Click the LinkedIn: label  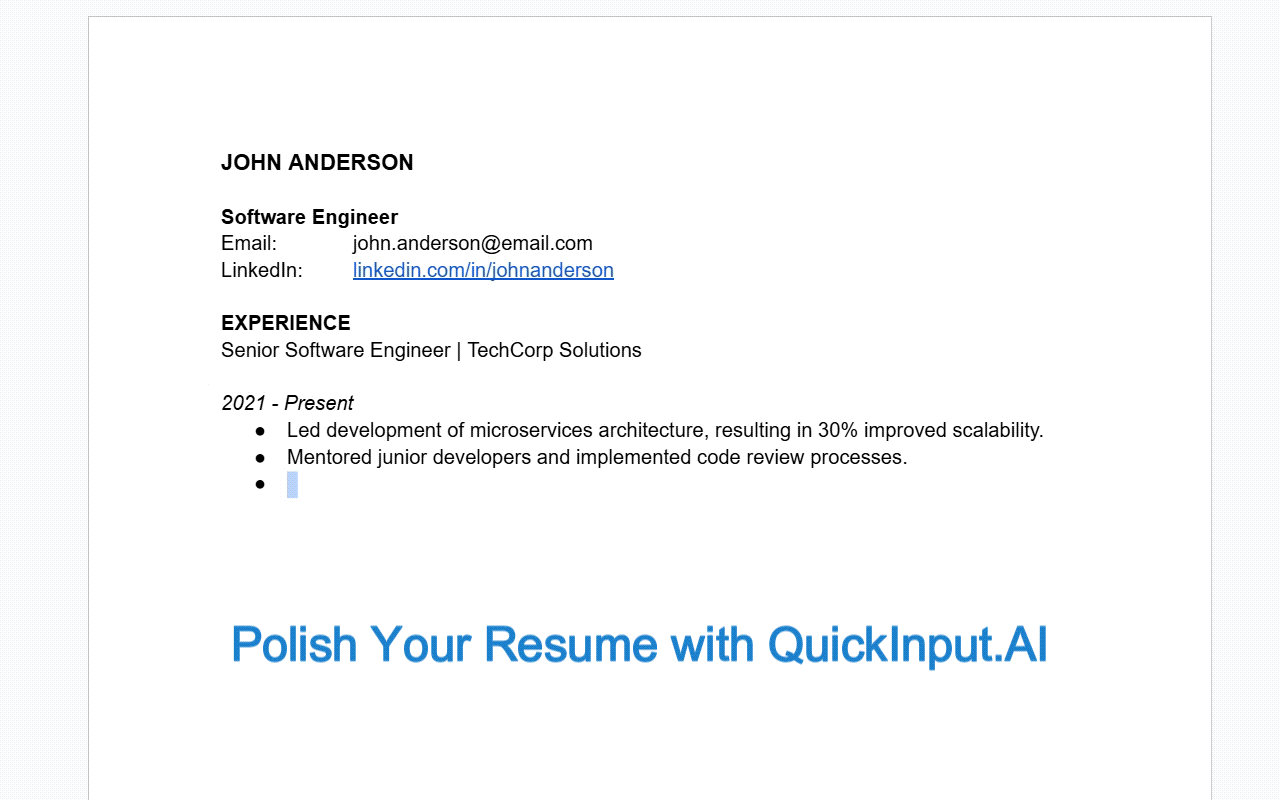261,270
